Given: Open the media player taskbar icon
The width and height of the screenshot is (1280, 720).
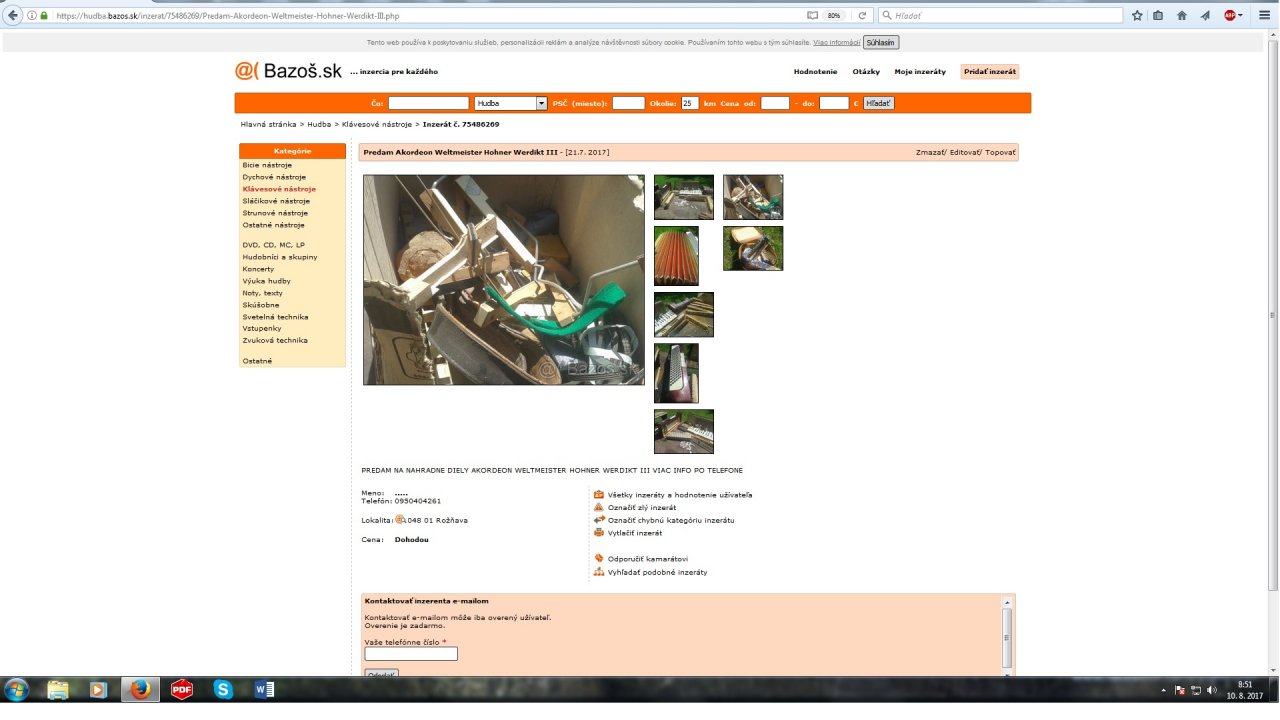Looking at the screenshot, I should point(98,689).
